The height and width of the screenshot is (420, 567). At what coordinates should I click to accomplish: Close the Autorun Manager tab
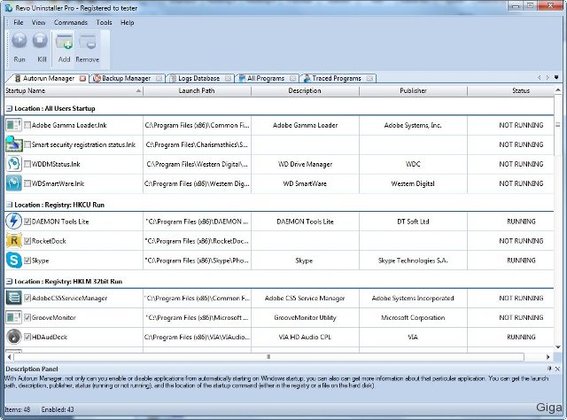tap(83, 78)
